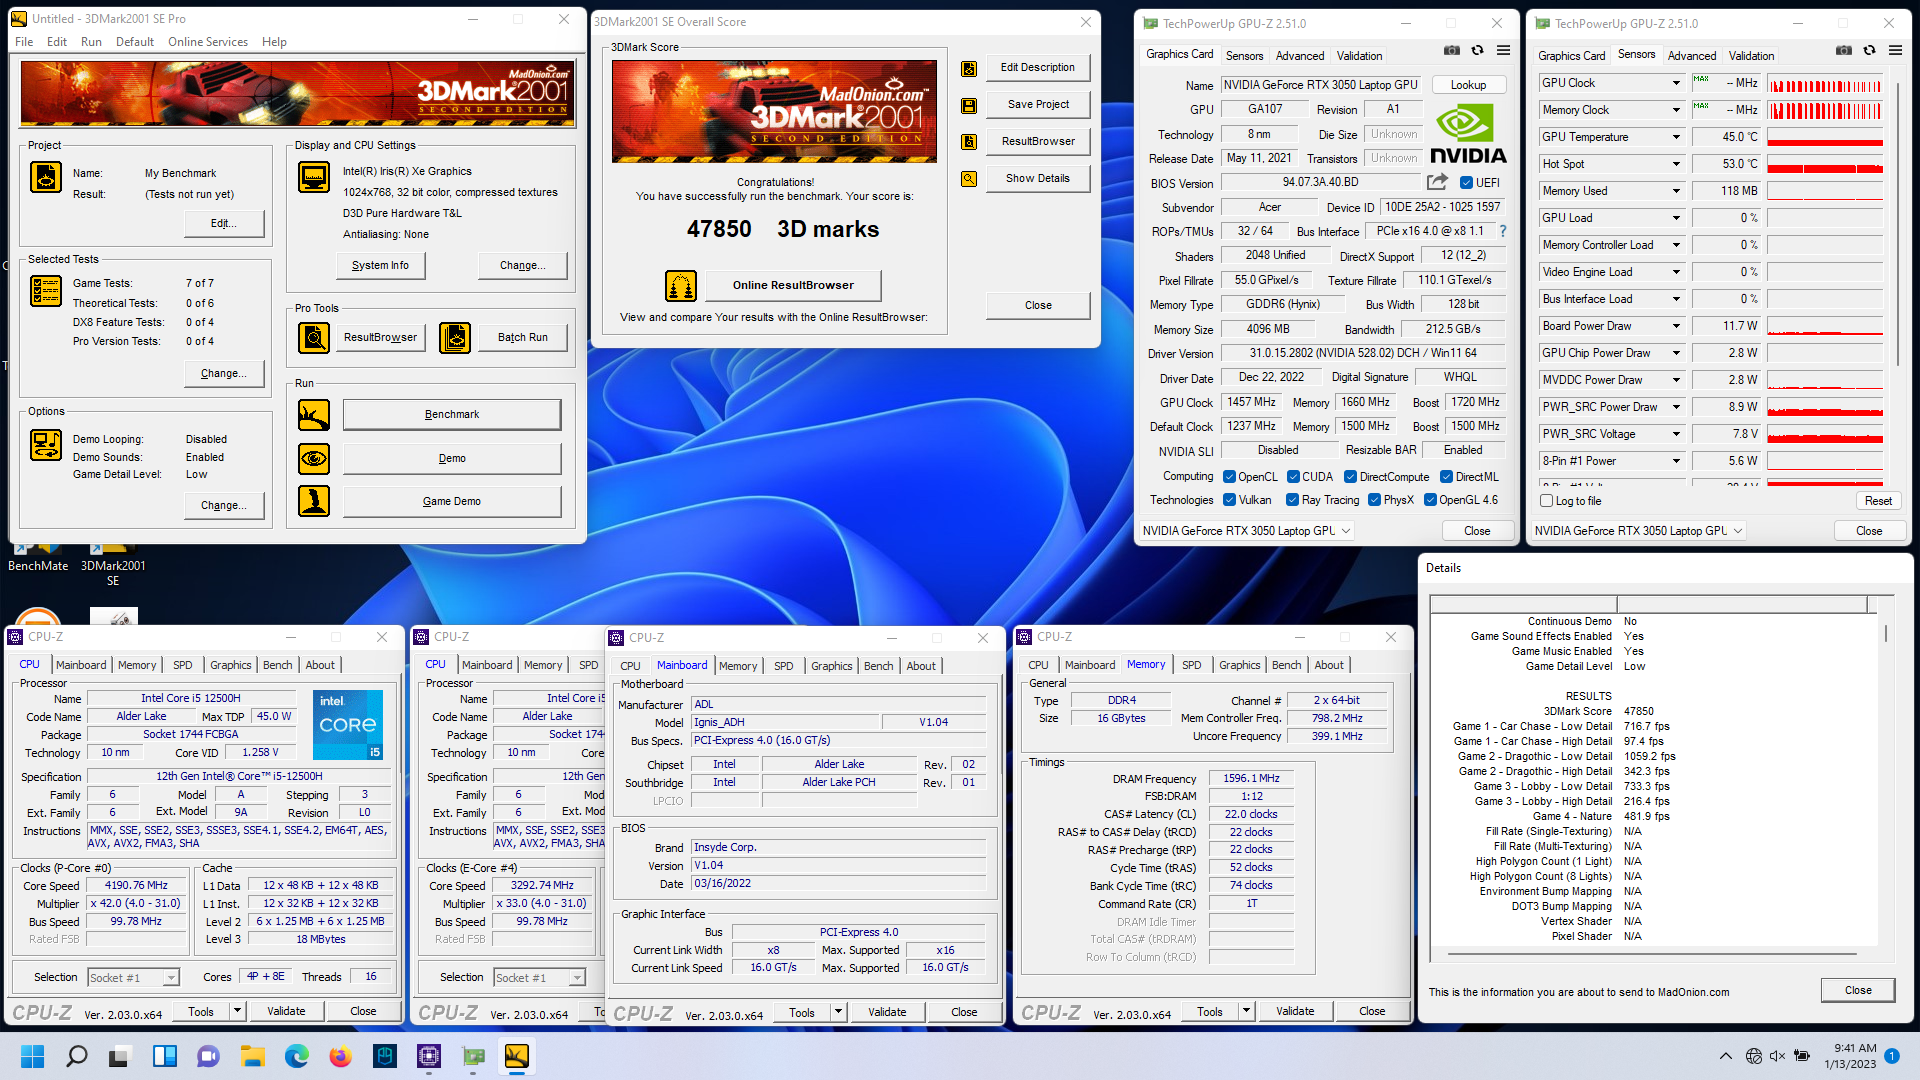
Task: Toggle UEFI checkbox in GPU-Z
Action: click(1466, 183)
